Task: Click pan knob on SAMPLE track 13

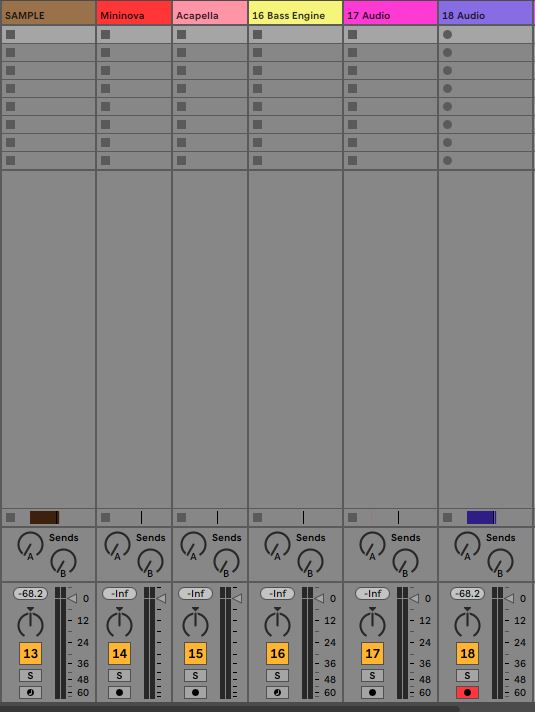Action: coord(30,623)
